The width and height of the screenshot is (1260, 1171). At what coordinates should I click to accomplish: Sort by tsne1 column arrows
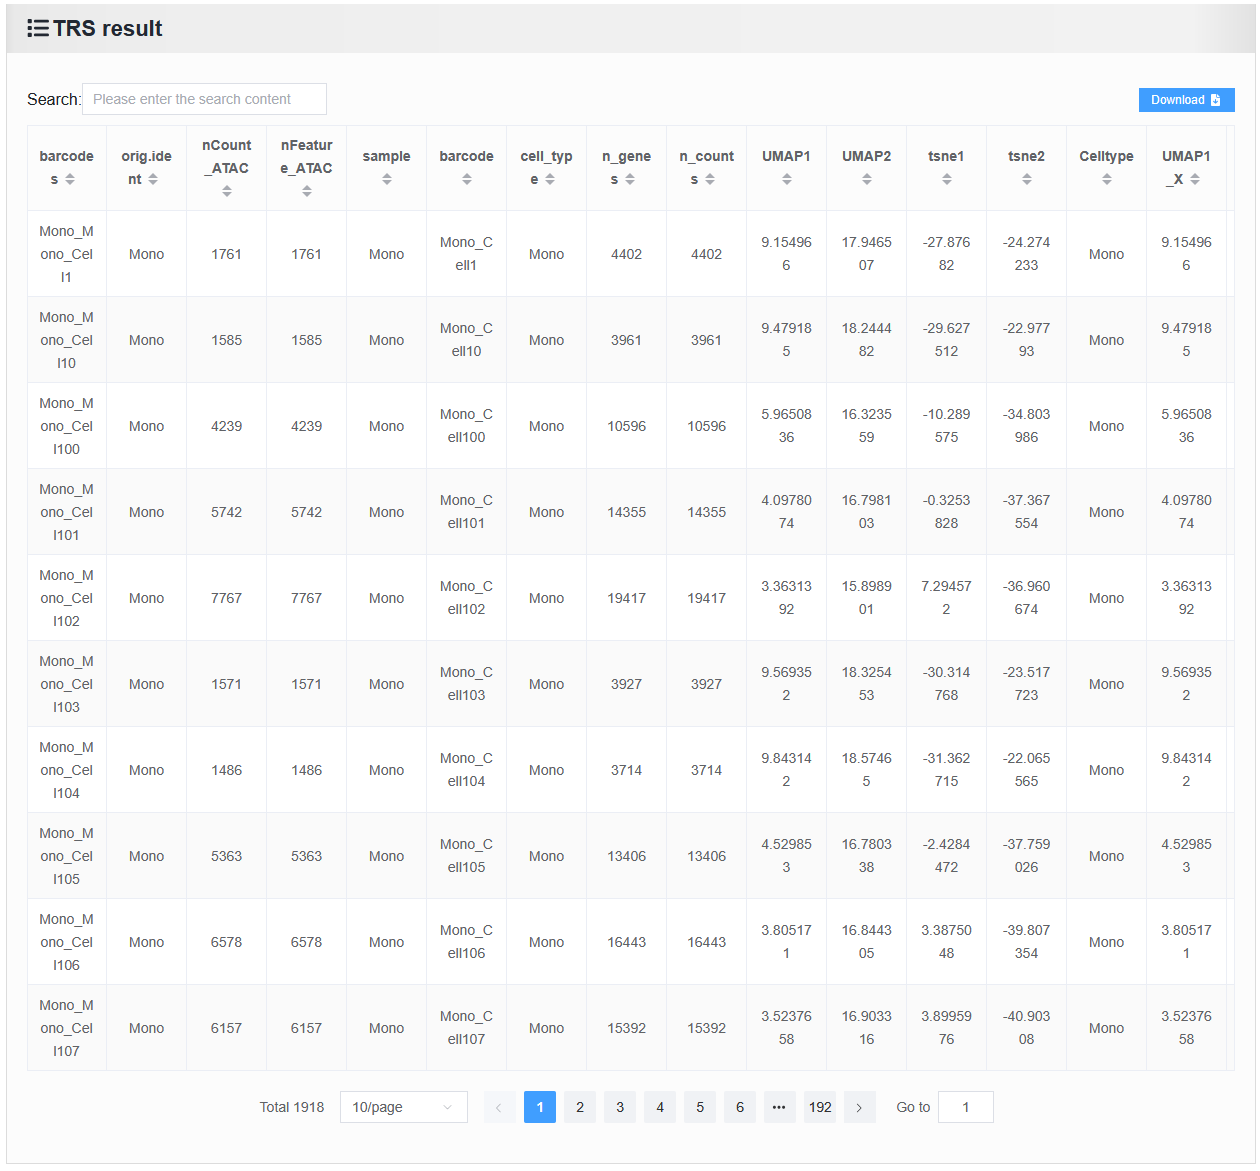947,179
